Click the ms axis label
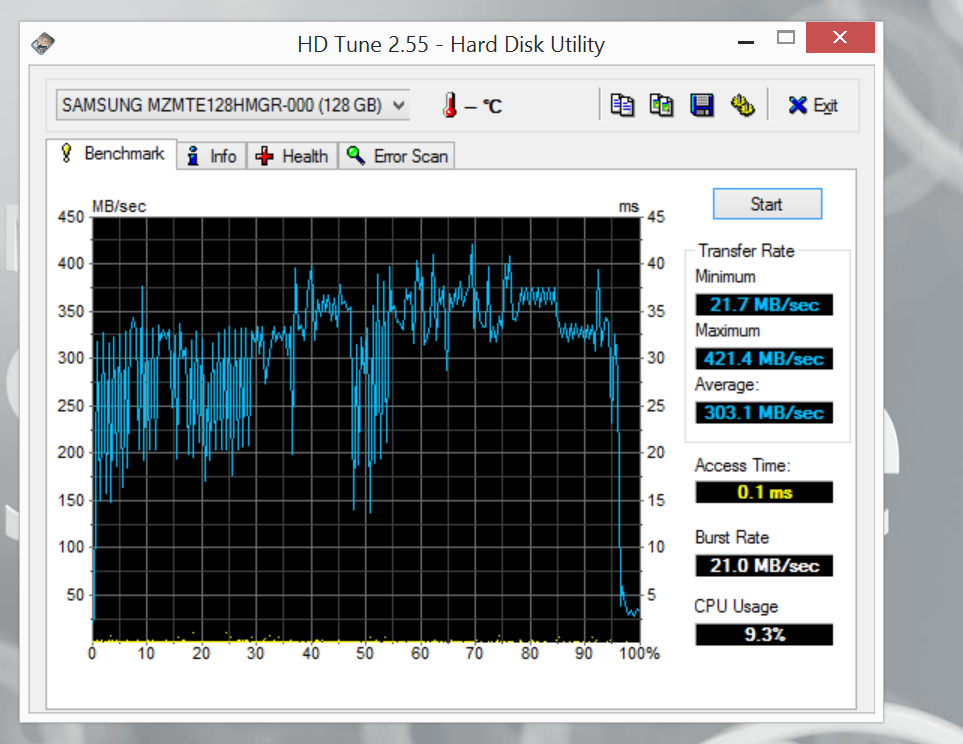 629,207
